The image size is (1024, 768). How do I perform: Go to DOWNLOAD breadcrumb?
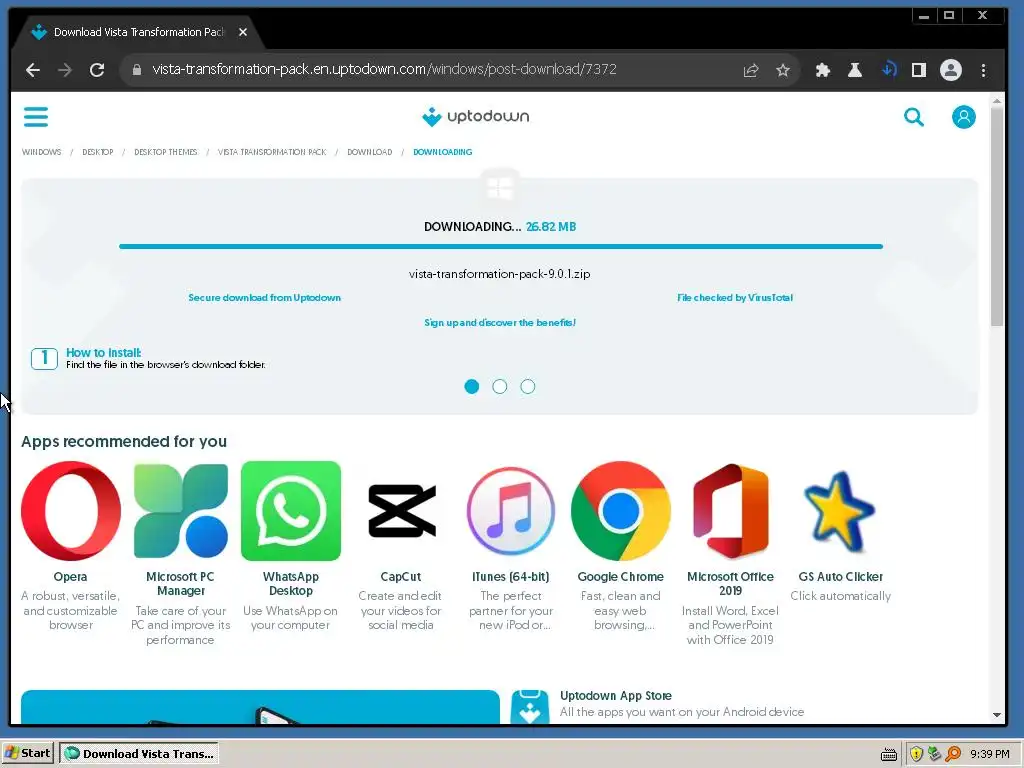[x=370, y=152]
